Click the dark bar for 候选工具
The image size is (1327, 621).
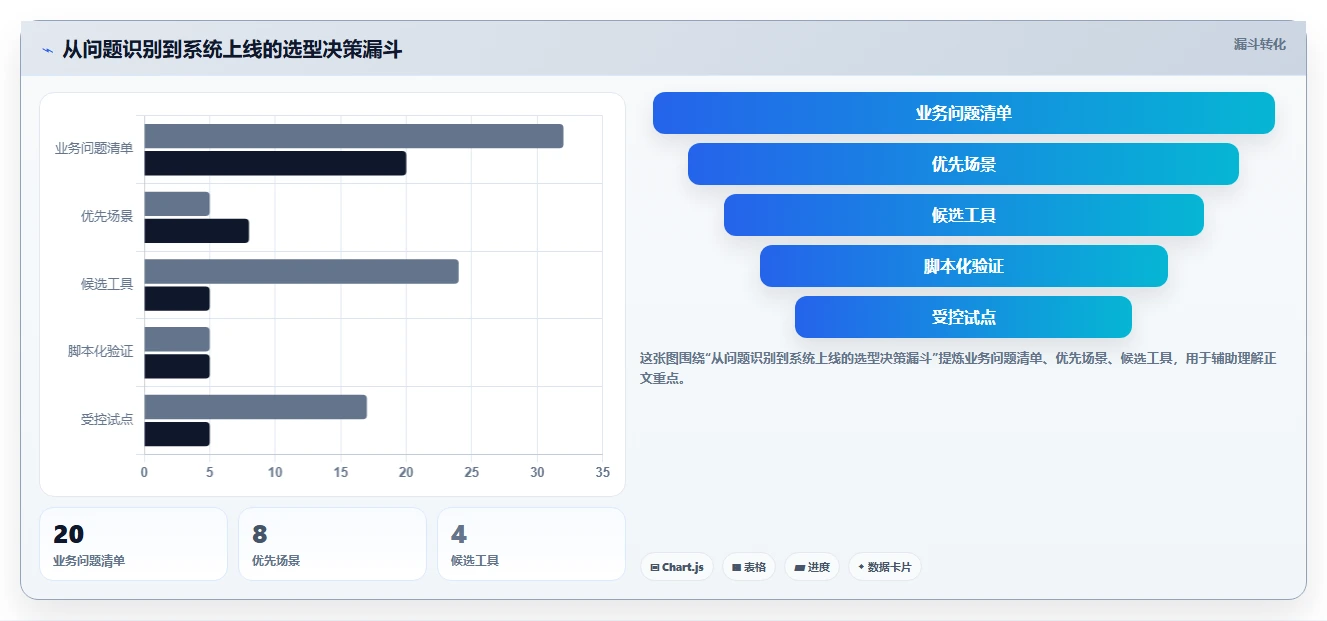click(177, 298)
